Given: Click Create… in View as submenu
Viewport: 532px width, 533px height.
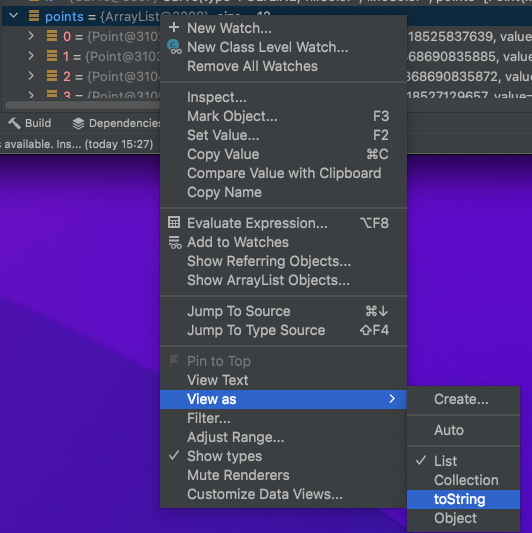Looking at the screenshot, I should pos(463,399).
